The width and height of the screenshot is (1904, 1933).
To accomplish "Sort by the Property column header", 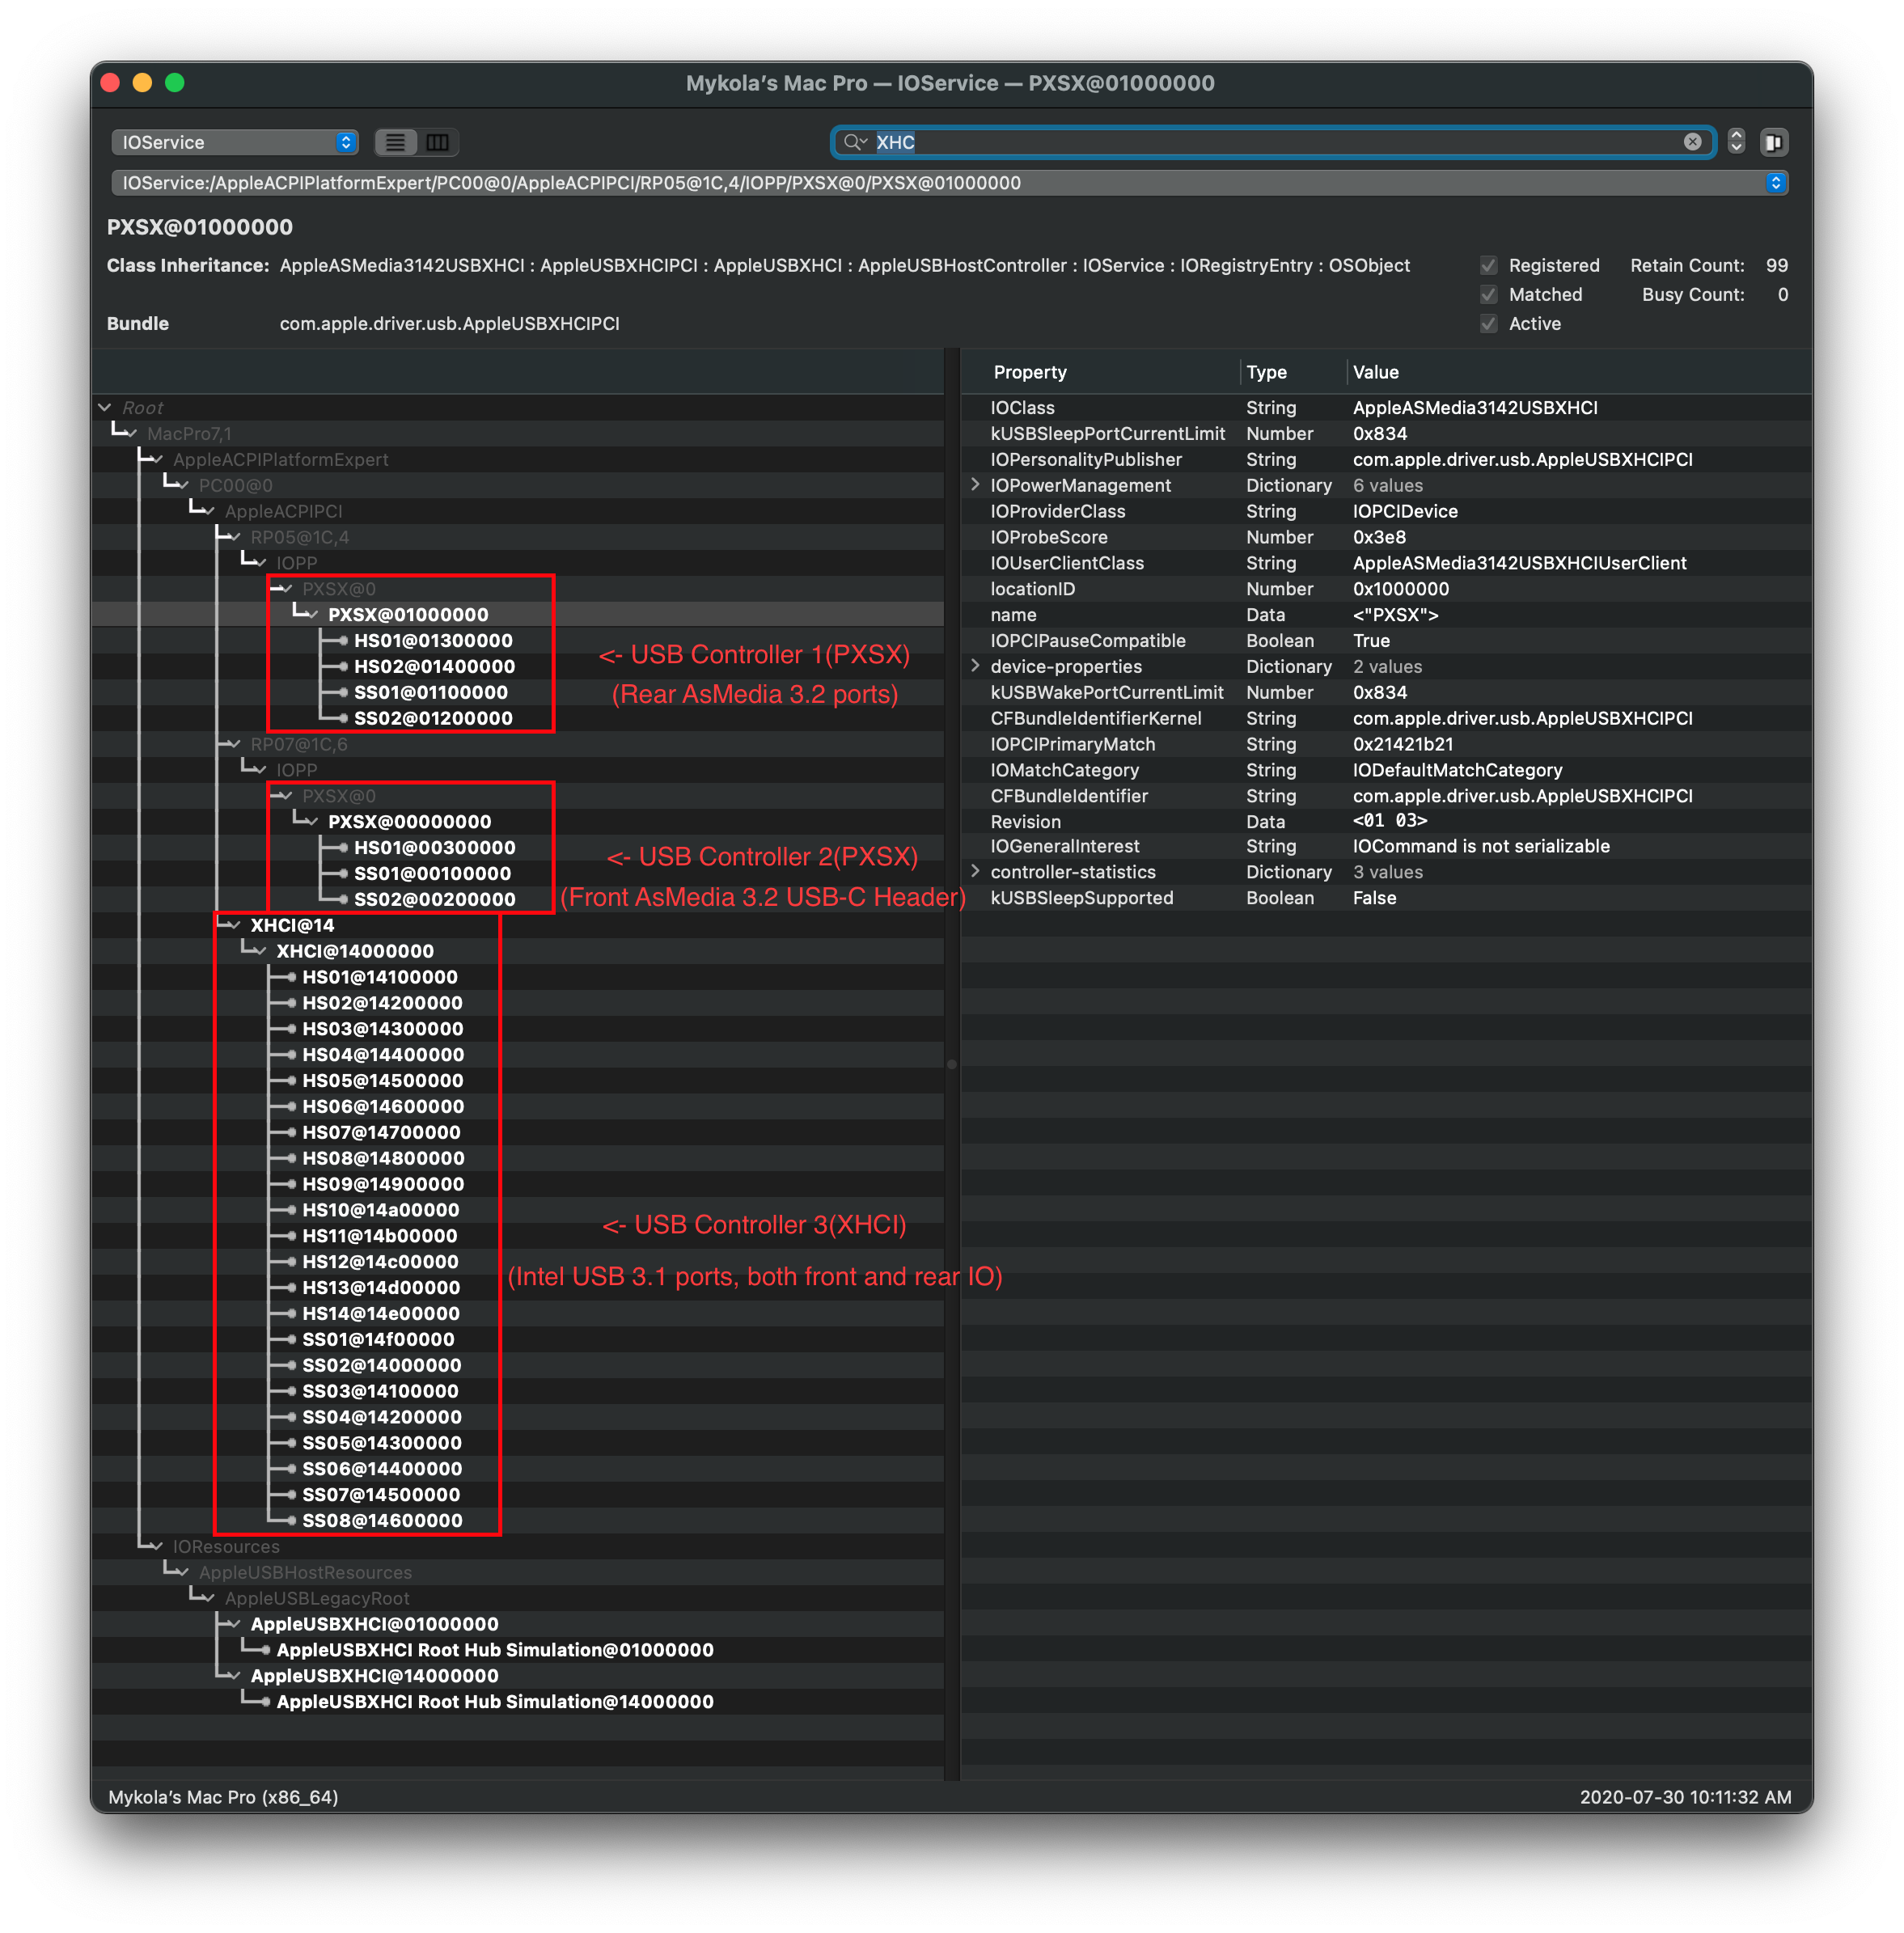I will click(x=1030, y=372).
